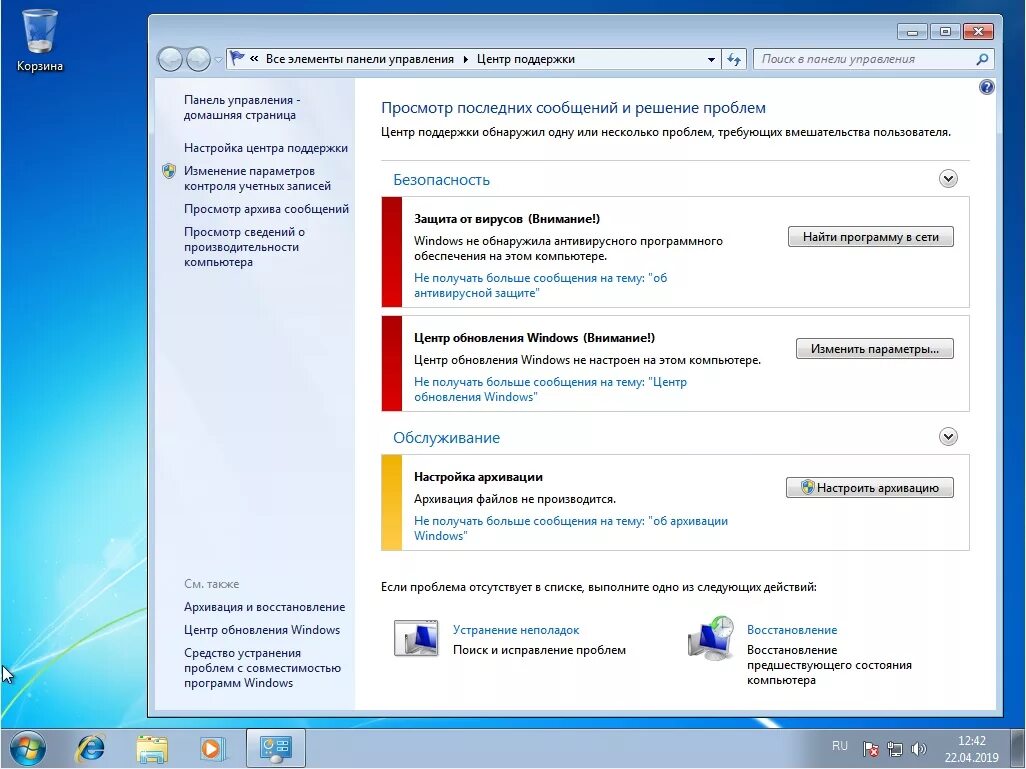1026x769 pixels.
Task: Open 'Архивация и восстановление' under См. также
Action: (264, 607)
